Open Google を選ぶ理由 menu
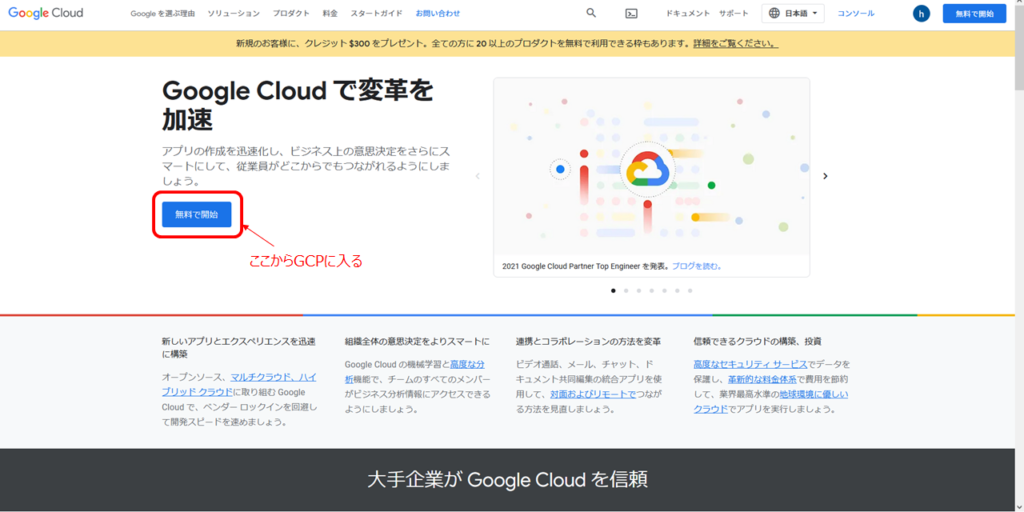This screenshot has height=512, width=1024. 162,14
